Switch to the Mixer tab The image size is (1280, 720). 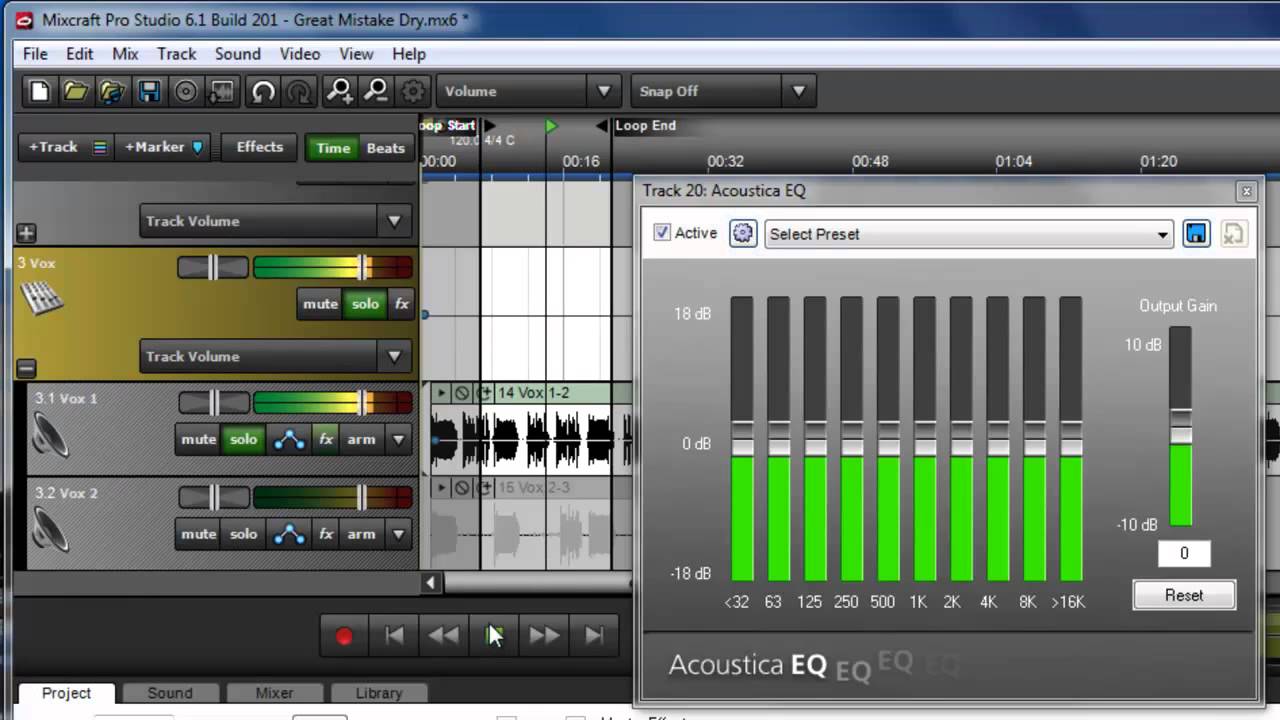pyautogui.click(x=274, y=693)
